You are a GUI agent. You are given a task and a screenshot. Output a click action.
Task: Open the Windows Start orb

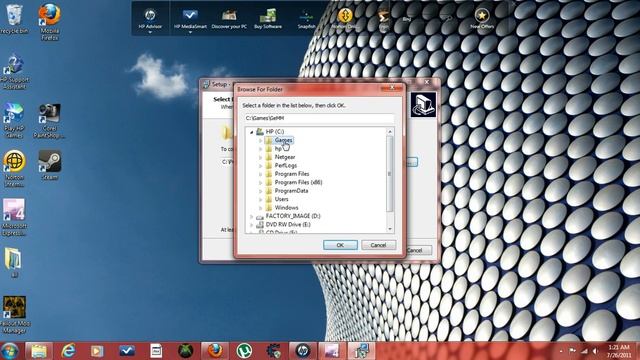click(x=9, y=351)
